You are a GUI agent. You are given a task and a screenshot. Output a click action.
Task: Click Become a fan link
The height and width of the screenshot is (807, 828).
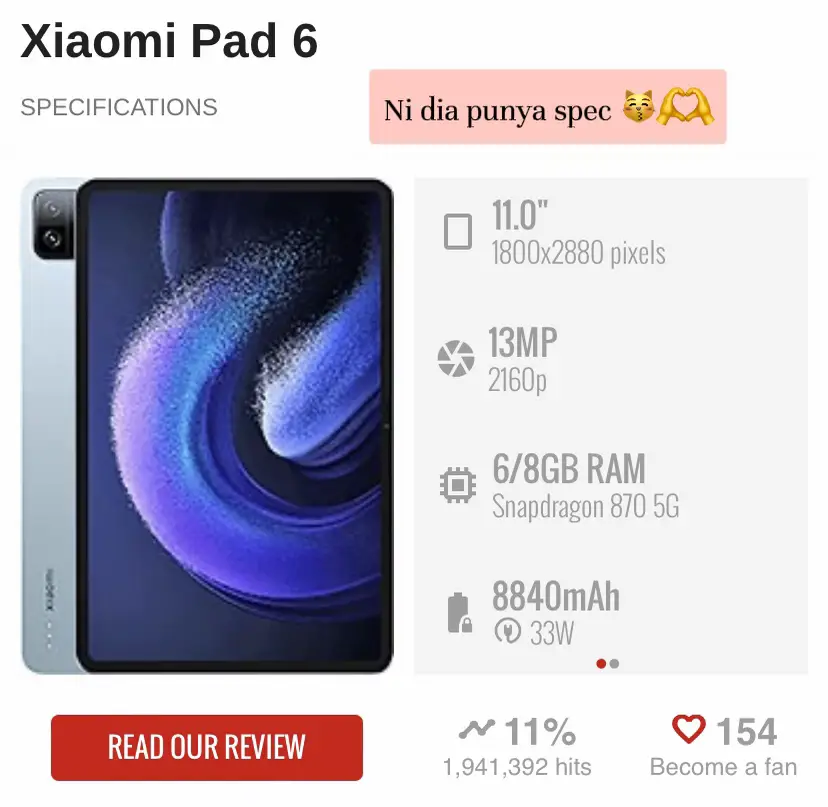click(x=723, y=767)
